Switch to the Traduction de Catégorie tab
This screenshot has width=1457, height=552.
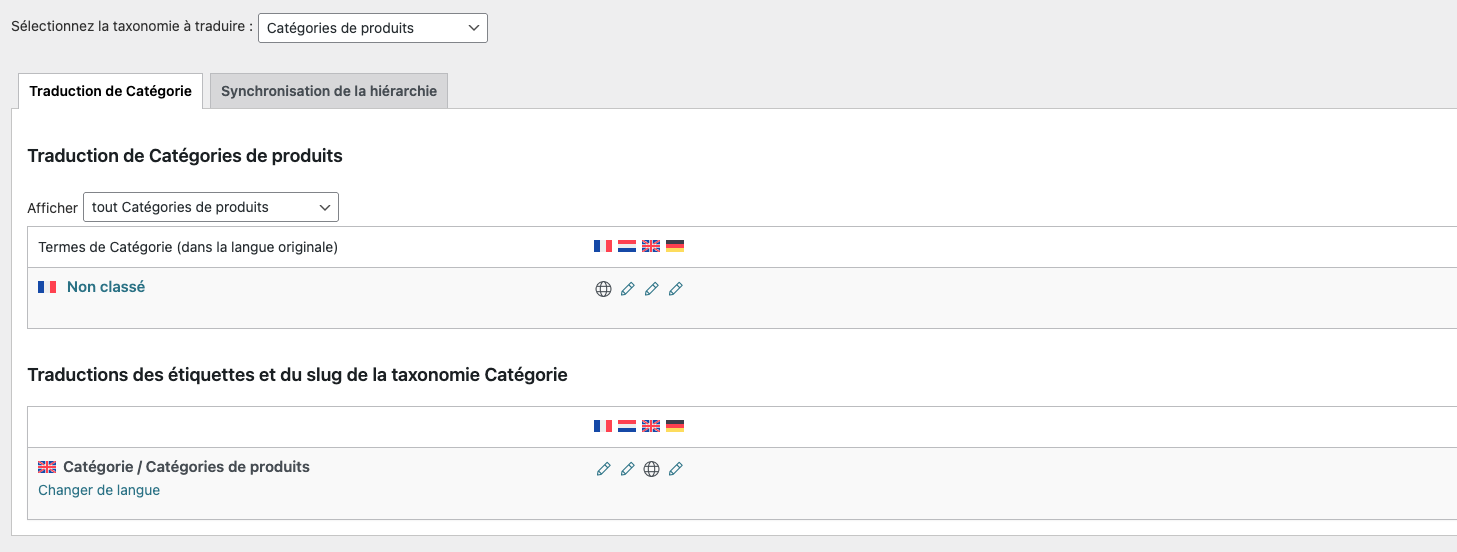[x=110, y=91]
